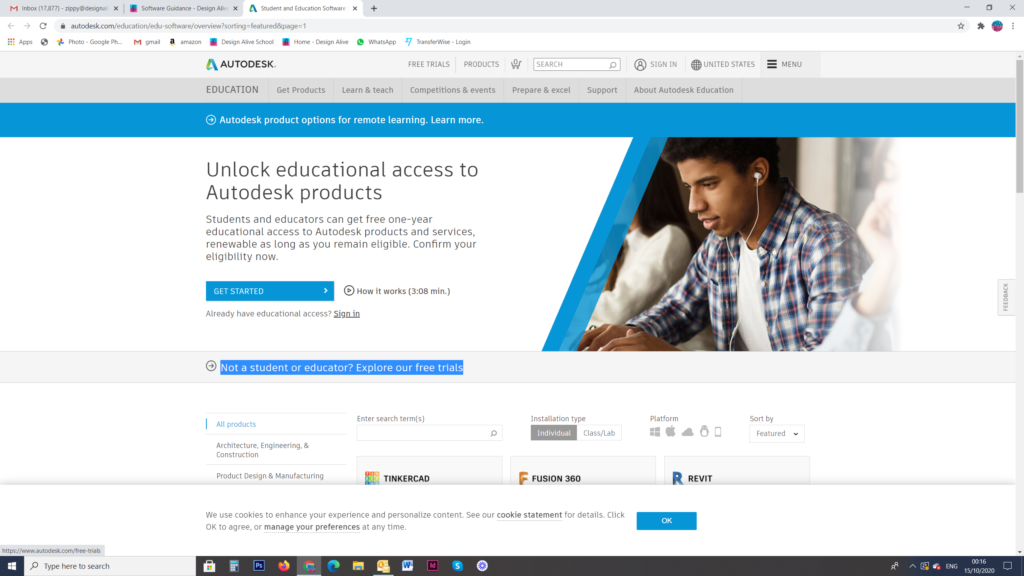Open File Explorer from taskbar

(358, 566)
